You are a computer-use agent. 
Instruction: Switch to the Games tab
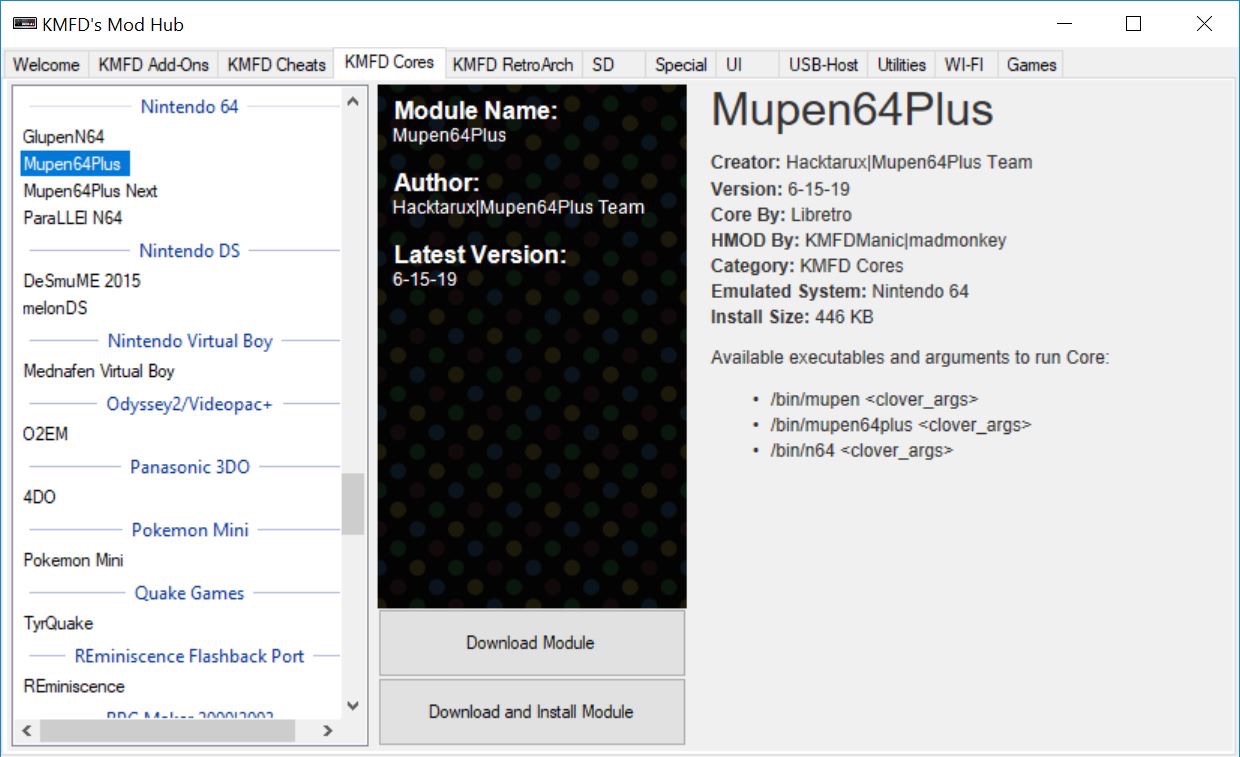pos(1031,65)
